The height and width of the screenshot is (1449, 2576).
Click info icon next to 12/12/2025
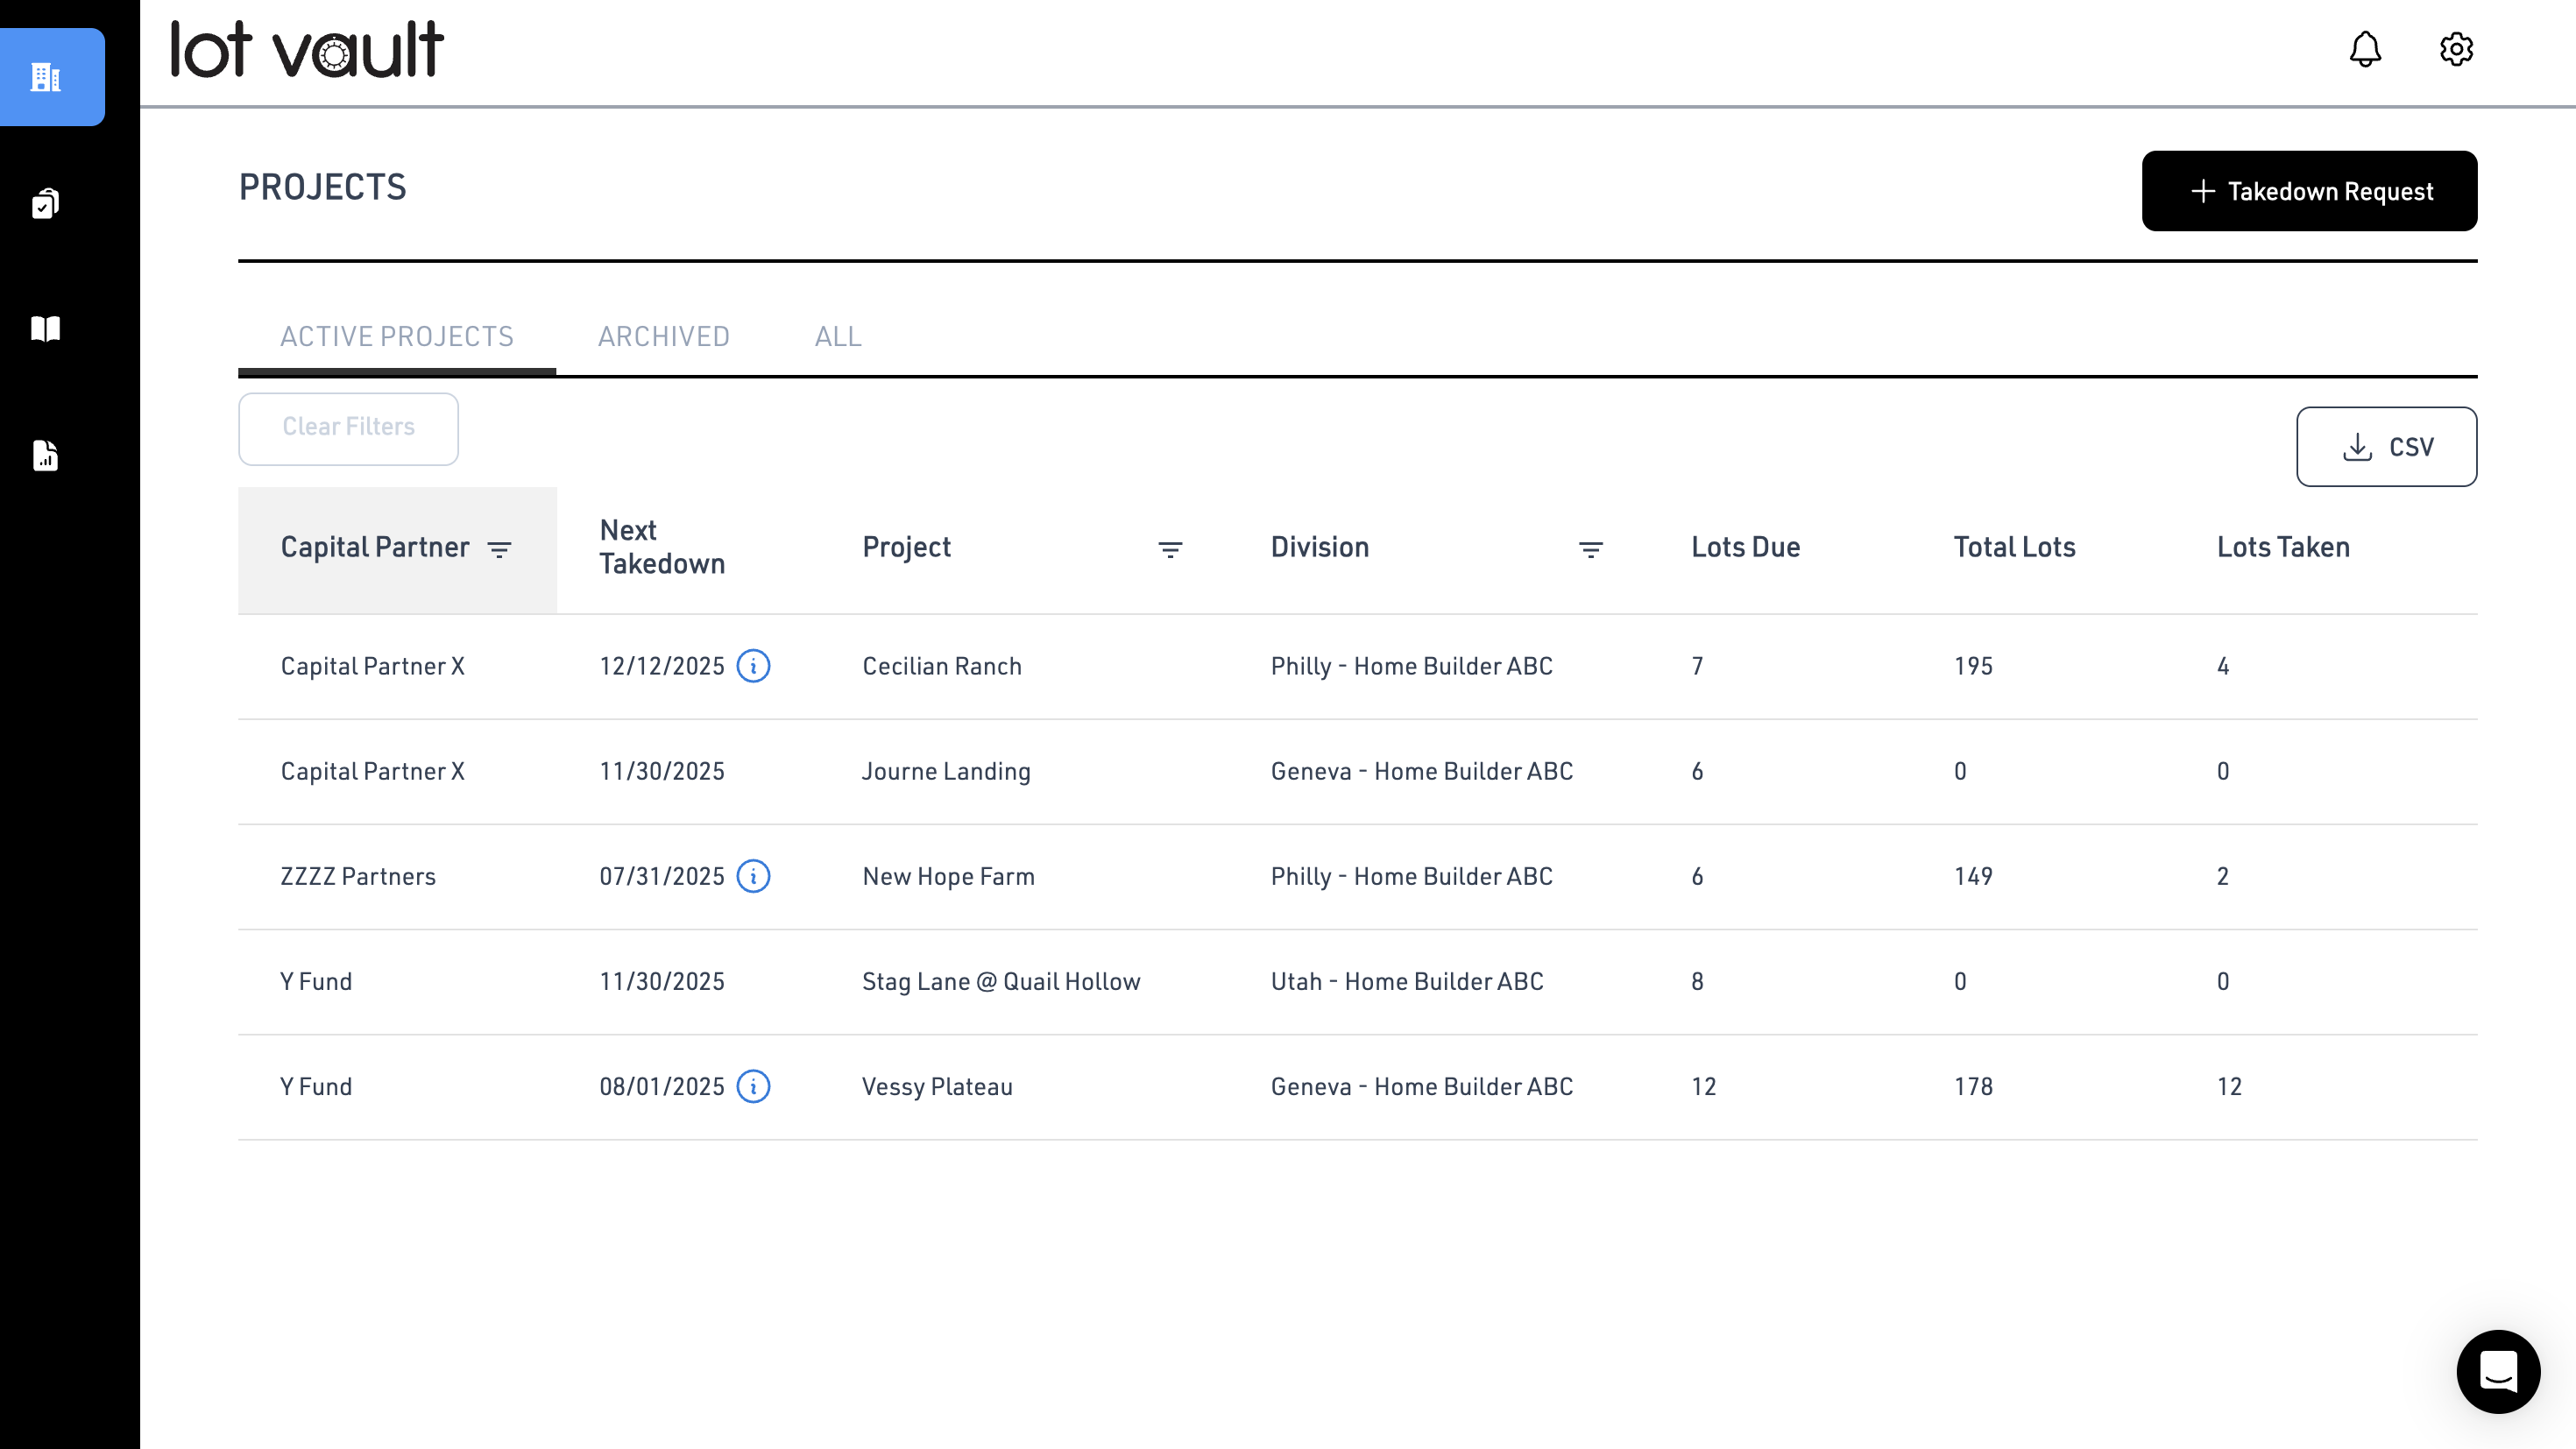(753, 666)
